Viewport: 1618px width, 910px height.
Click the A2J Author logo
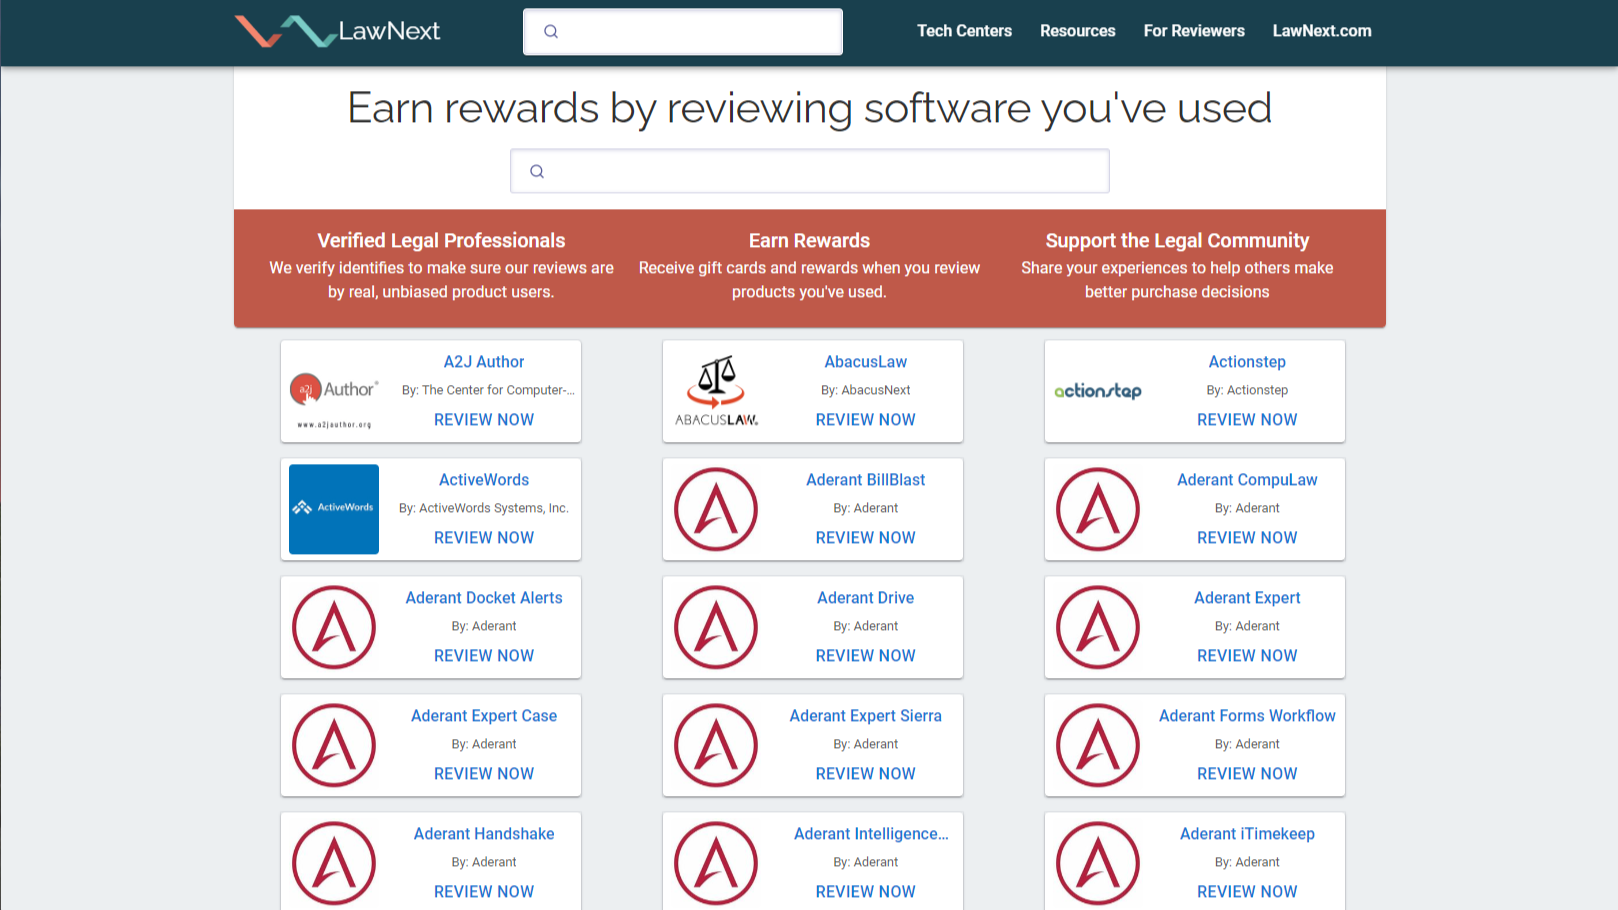click(334, 400)
